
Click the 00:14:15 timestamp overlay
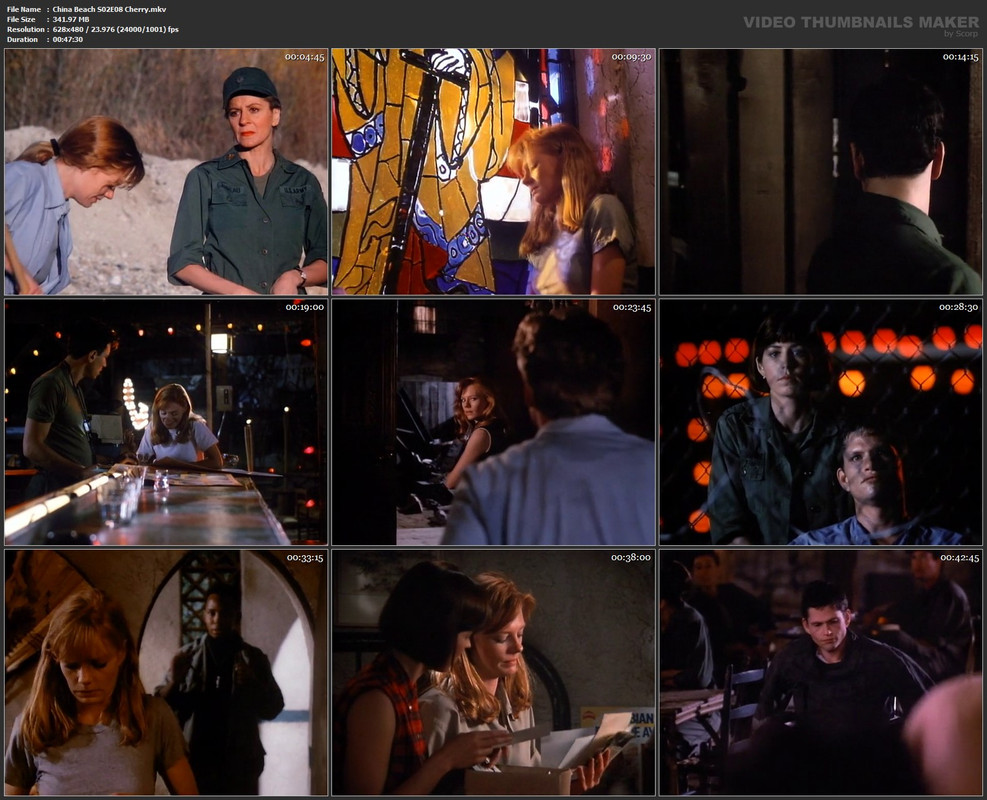click(x=961, y=57)
